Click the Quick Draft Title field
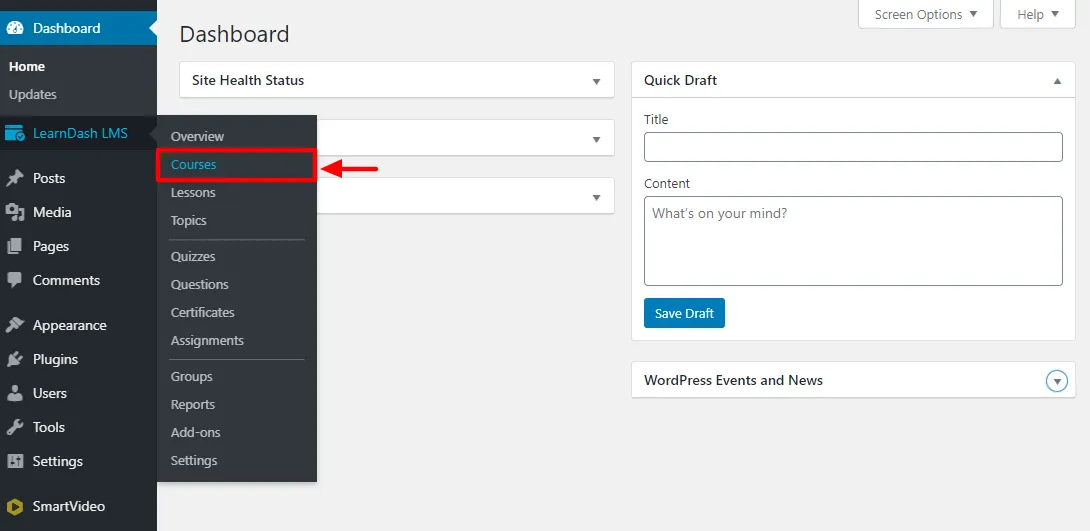 [x=853, y=147]
